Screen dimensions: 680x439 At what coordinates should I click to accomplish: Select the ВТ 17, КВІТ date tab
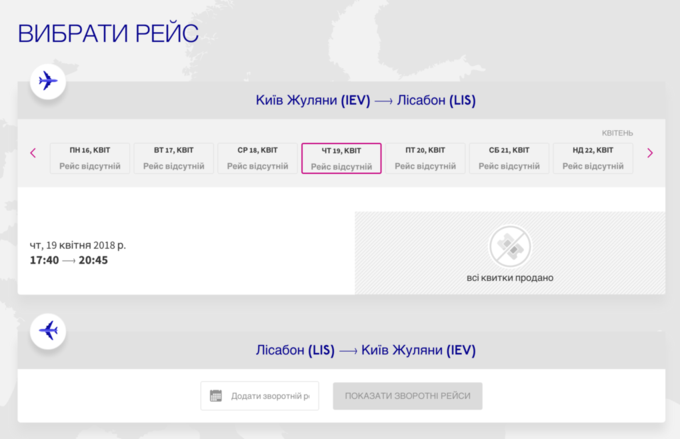(174, 158)
